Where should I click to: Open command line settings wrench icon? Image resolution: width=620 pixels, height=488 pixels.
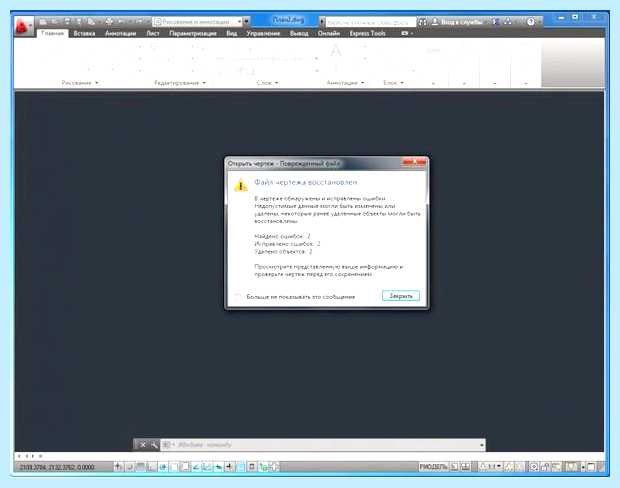coord(154,445)
